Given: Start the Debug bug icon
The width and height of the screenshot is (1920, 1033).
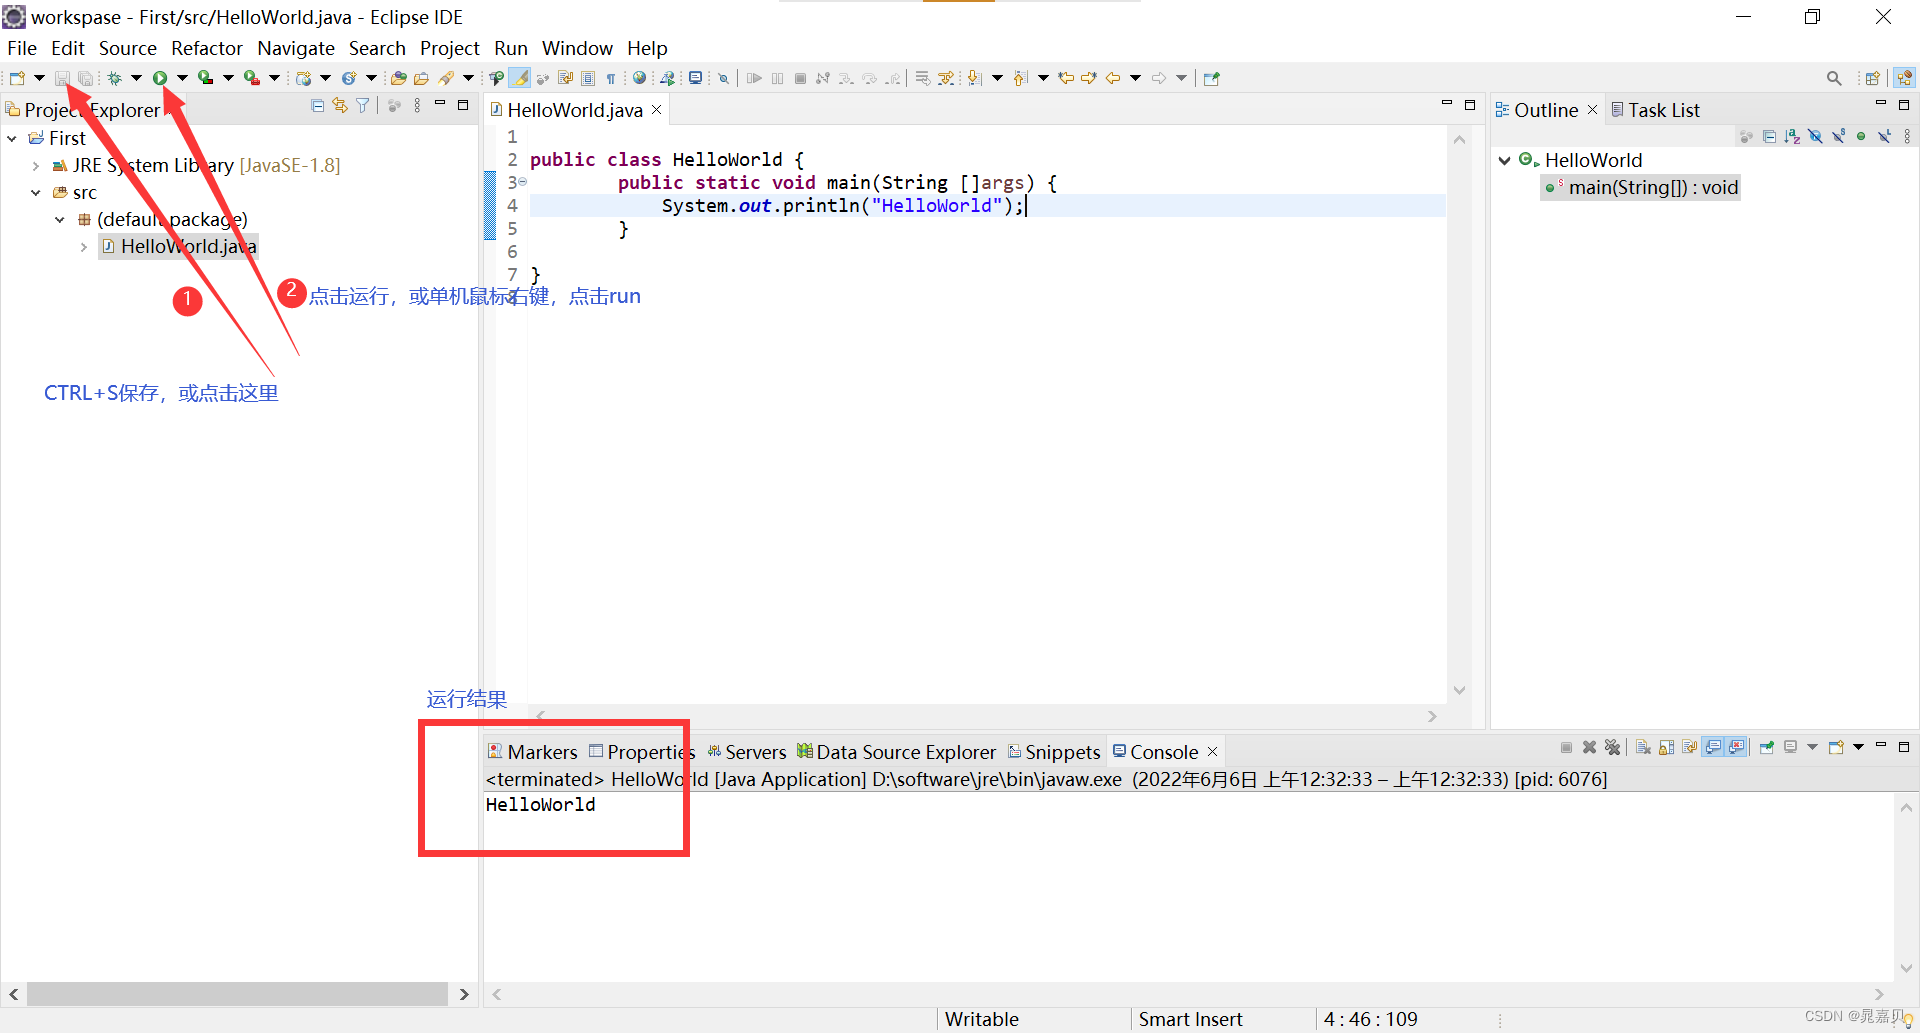Looking at the screenshot, I should (x=115, y=78).
